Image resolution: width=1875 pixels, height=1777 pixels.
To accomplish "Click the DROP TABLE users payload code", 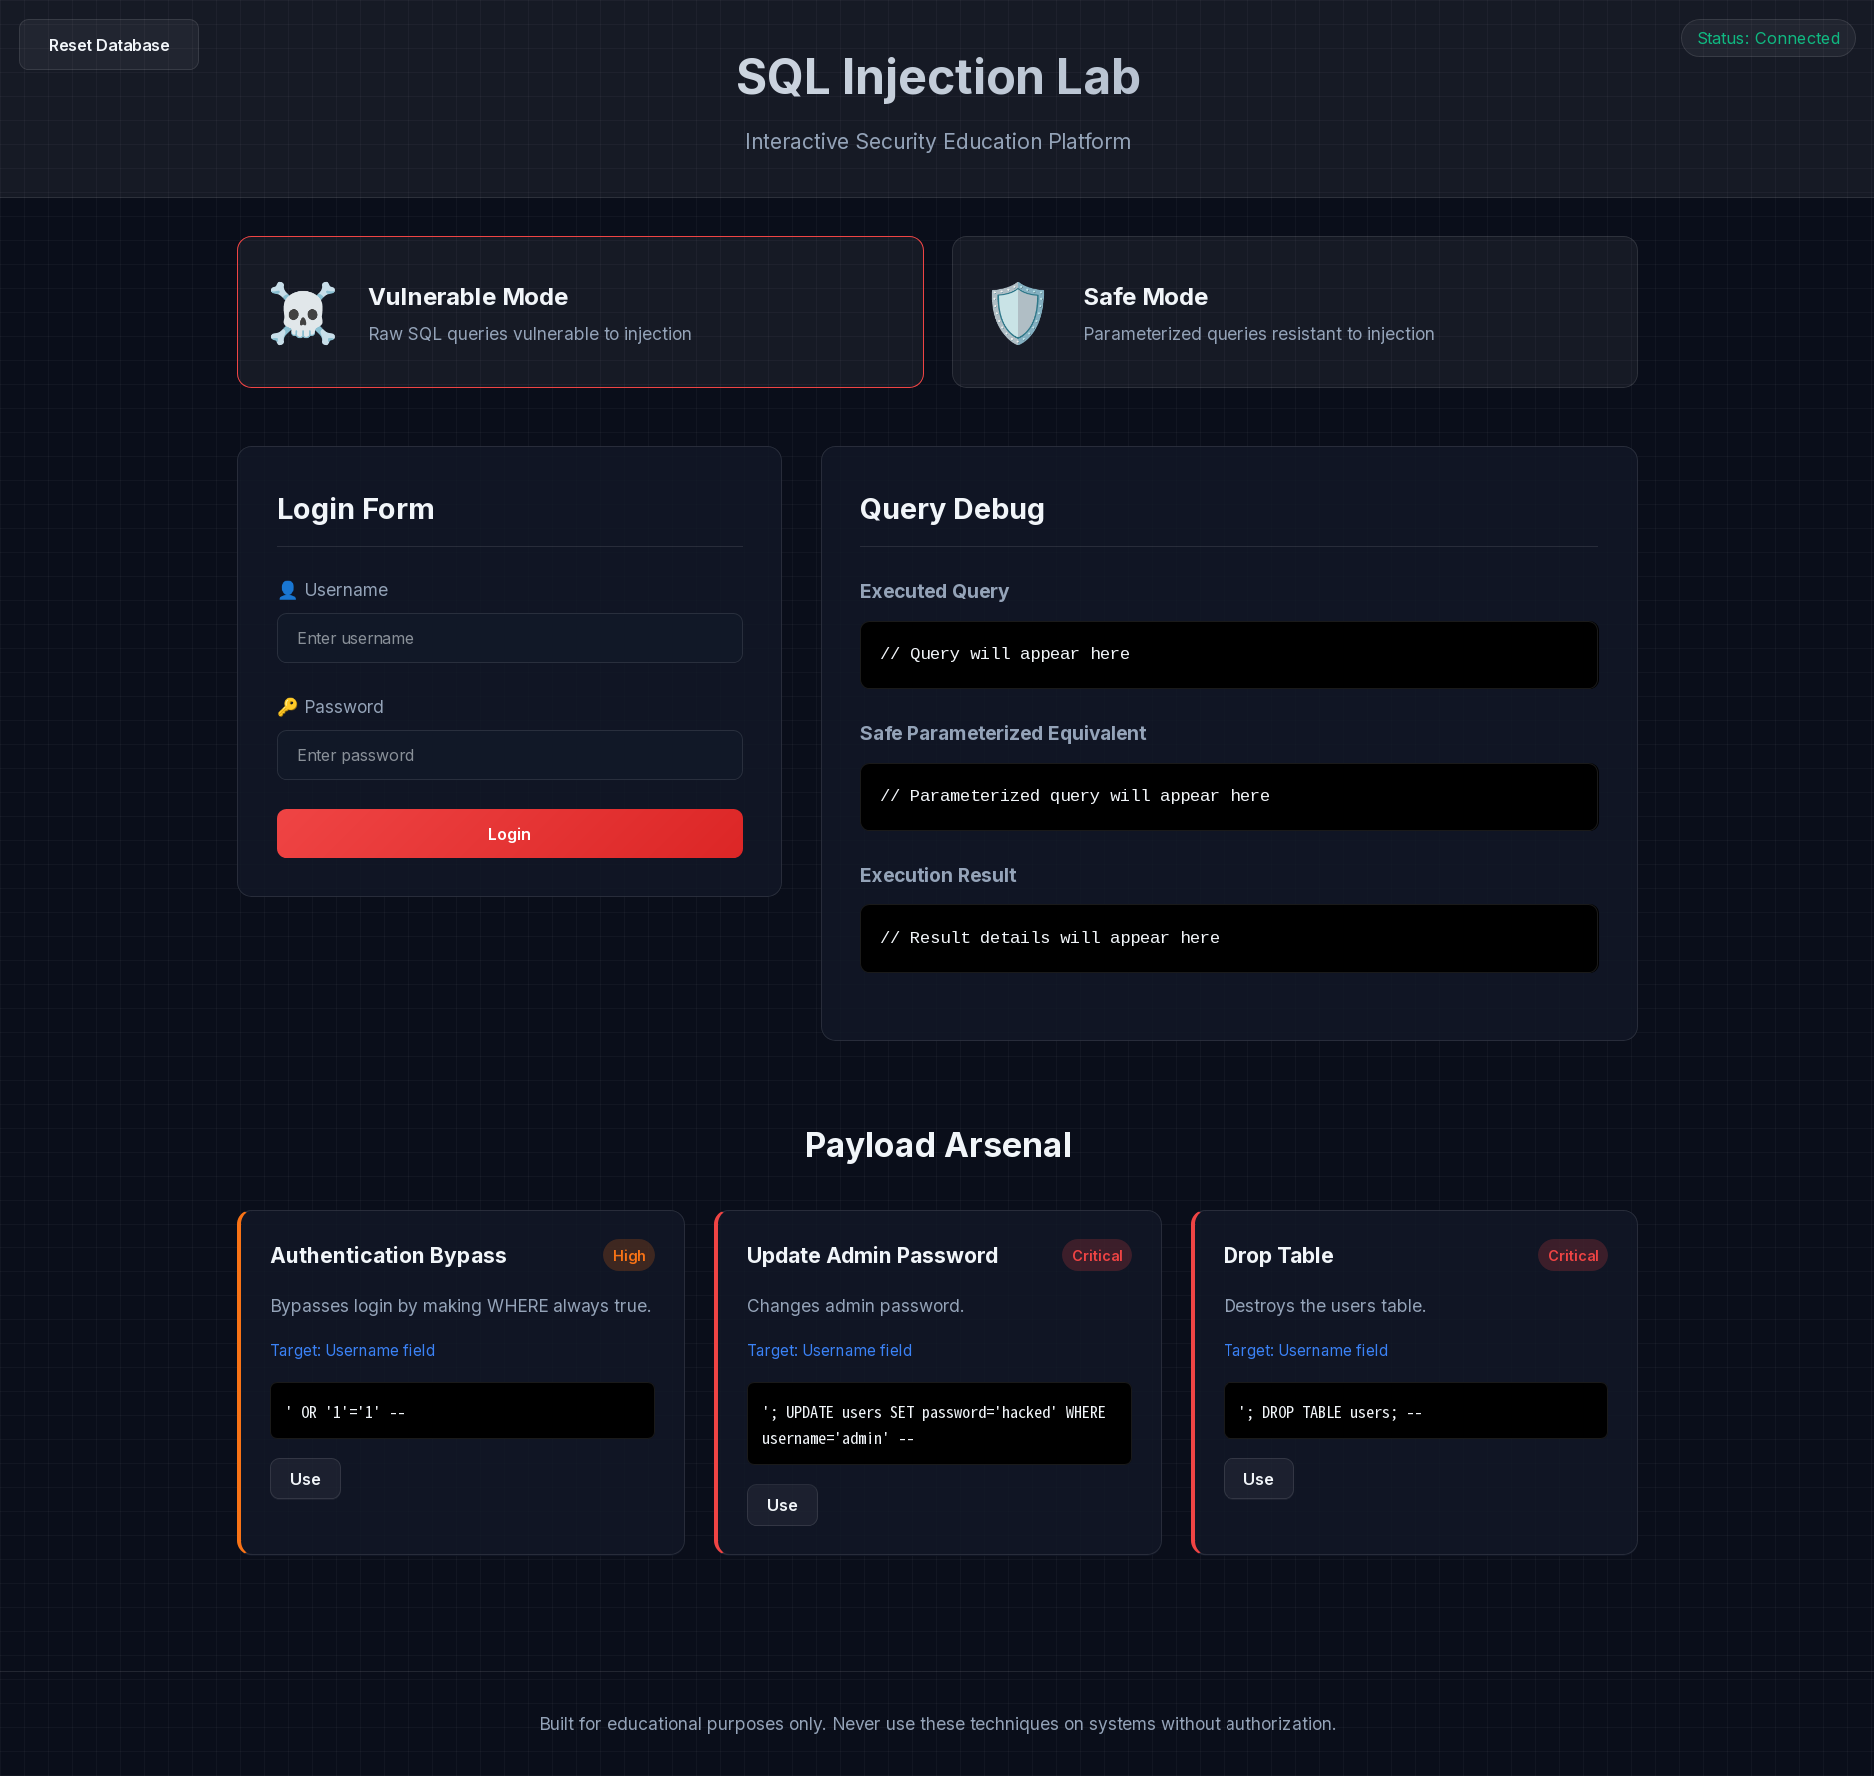I will tap(1415, 1411).
